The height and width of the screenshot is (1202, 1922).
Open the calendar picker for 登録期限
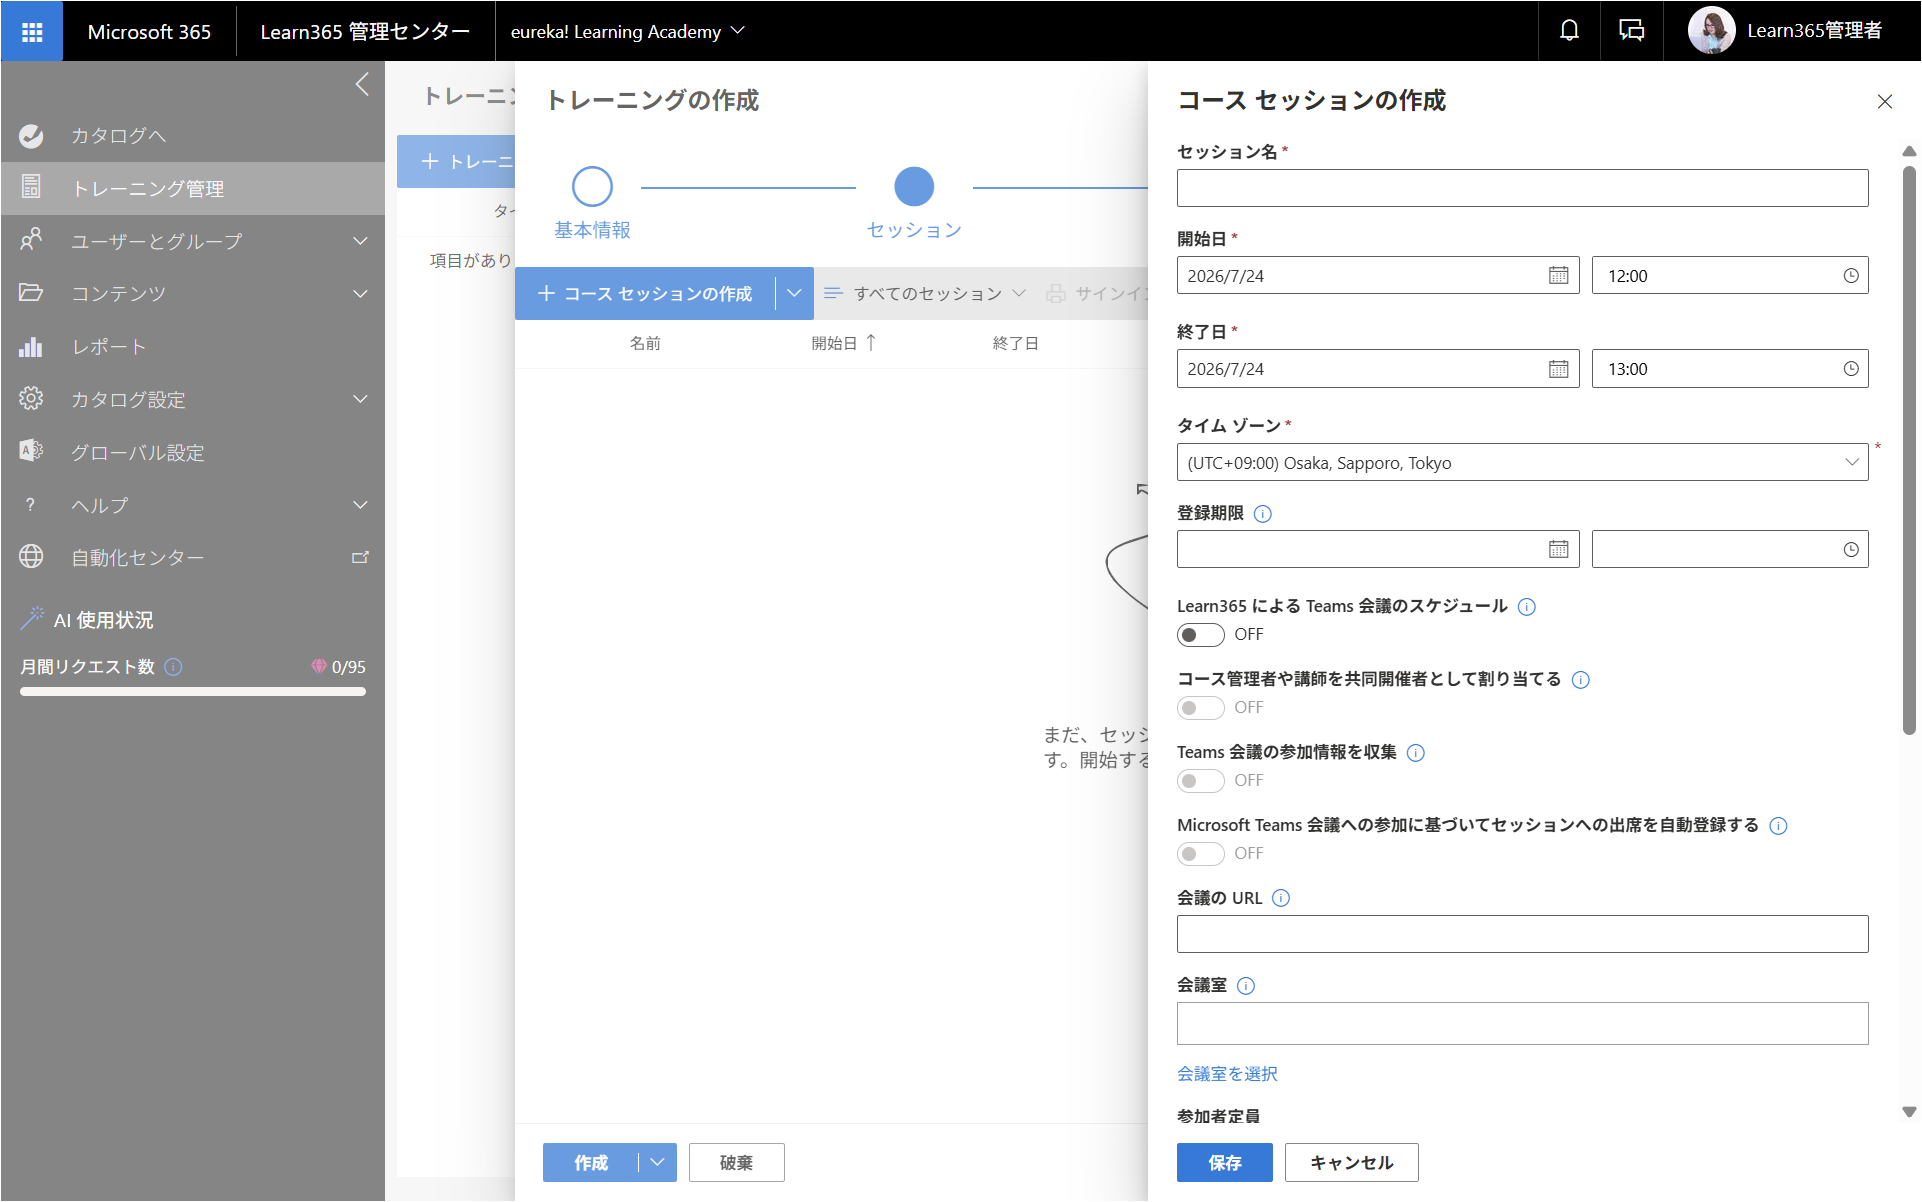coord(1558,549)
